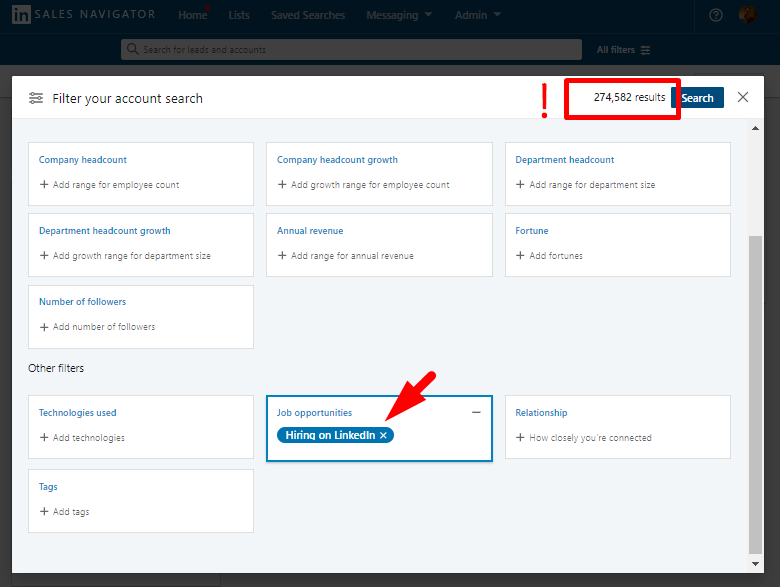The width and height of the screenshot is (780, 587).
Task: Click Add growth range for department size text
Action: tap(132, 256)
